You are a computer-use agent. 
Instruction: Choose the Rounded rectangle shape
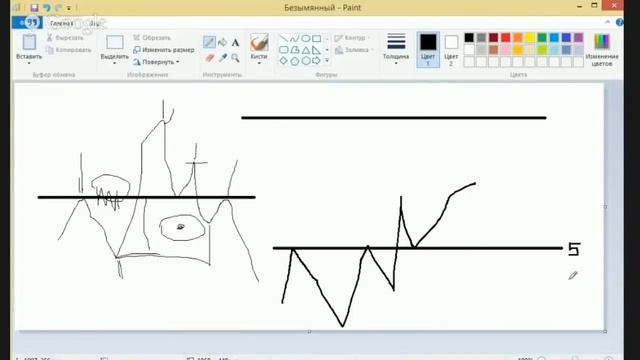[284, 50]
